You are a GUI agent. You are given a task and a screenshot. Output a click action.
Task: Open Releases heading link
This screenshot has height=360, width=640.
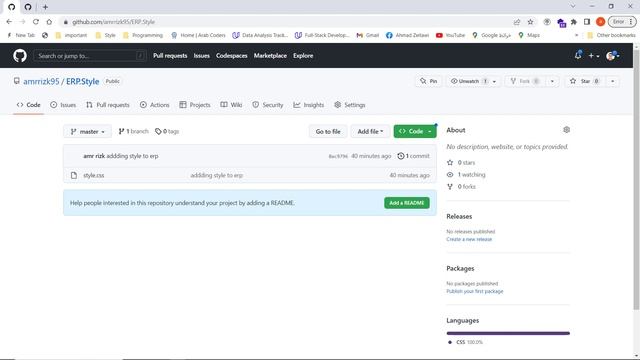[x=459, y=216]
